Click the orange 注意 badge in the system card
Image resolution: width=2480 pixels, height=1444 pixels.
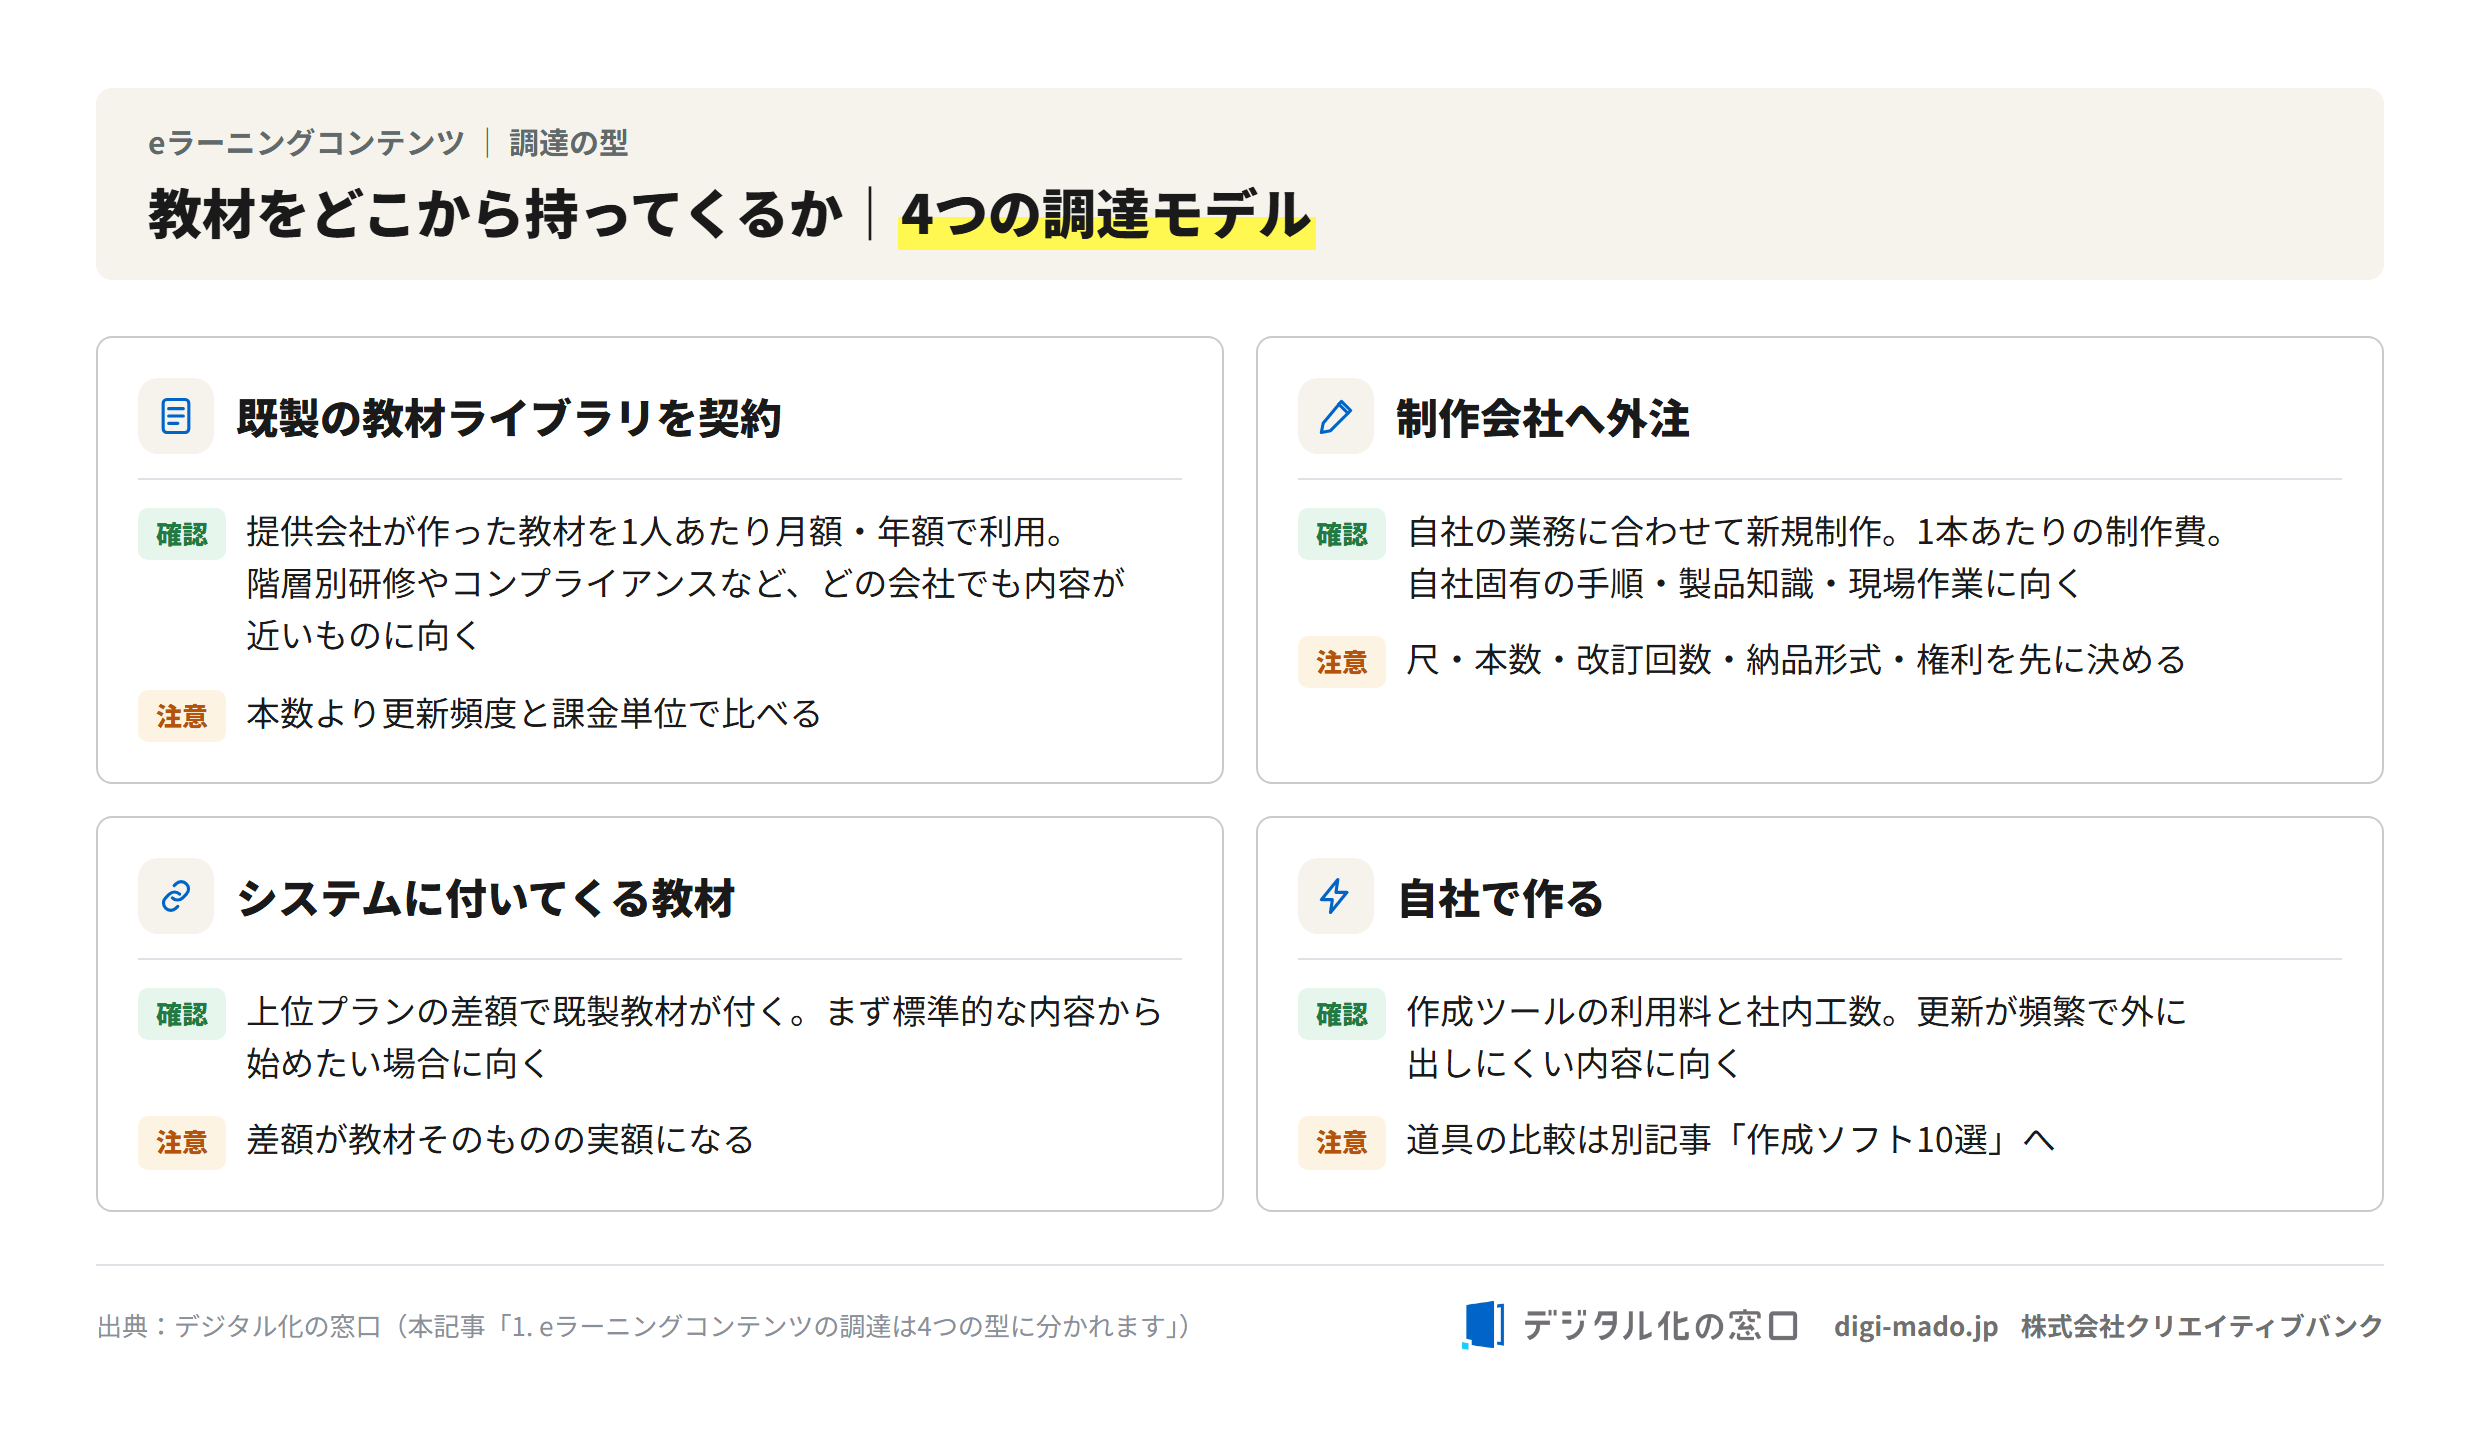(182, 1142)
